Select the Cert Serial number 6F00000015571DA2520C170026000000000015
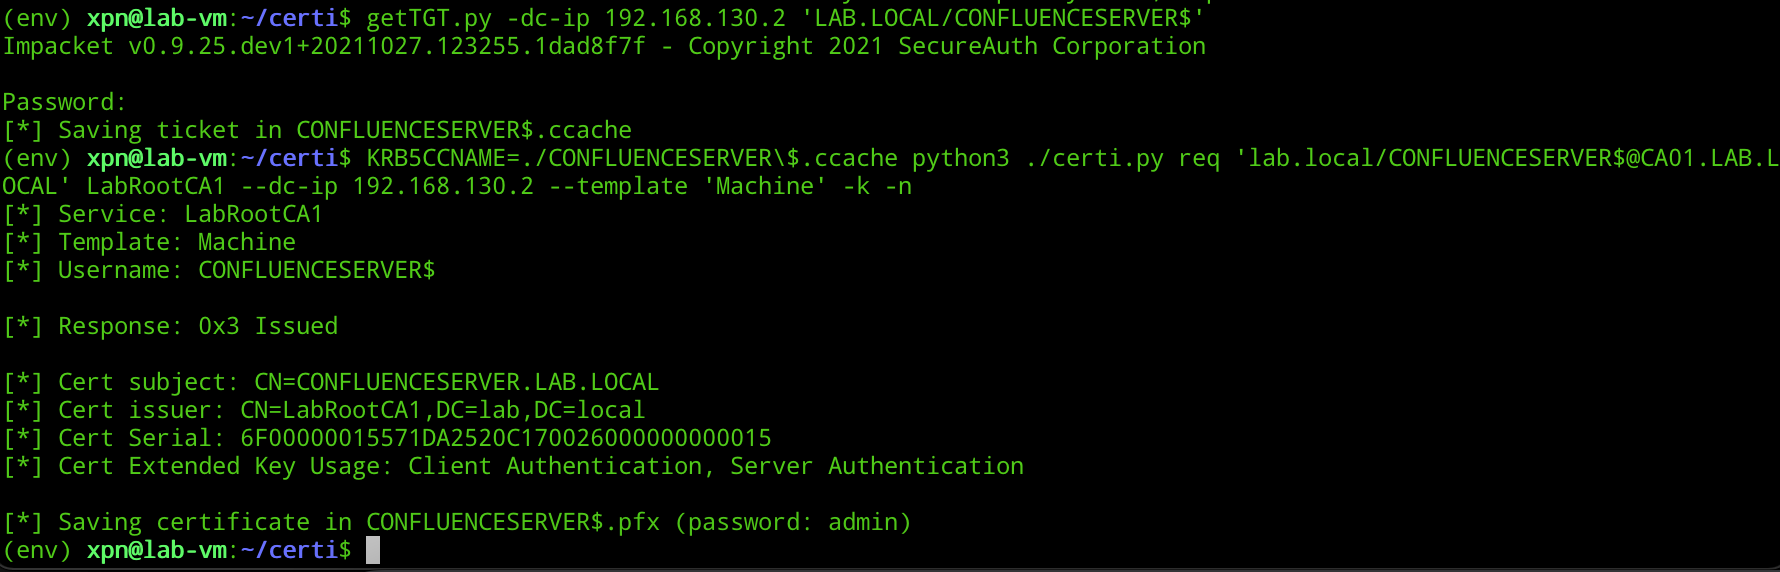The height and width of the screenshot is (572, 1780). pos(506,438)
